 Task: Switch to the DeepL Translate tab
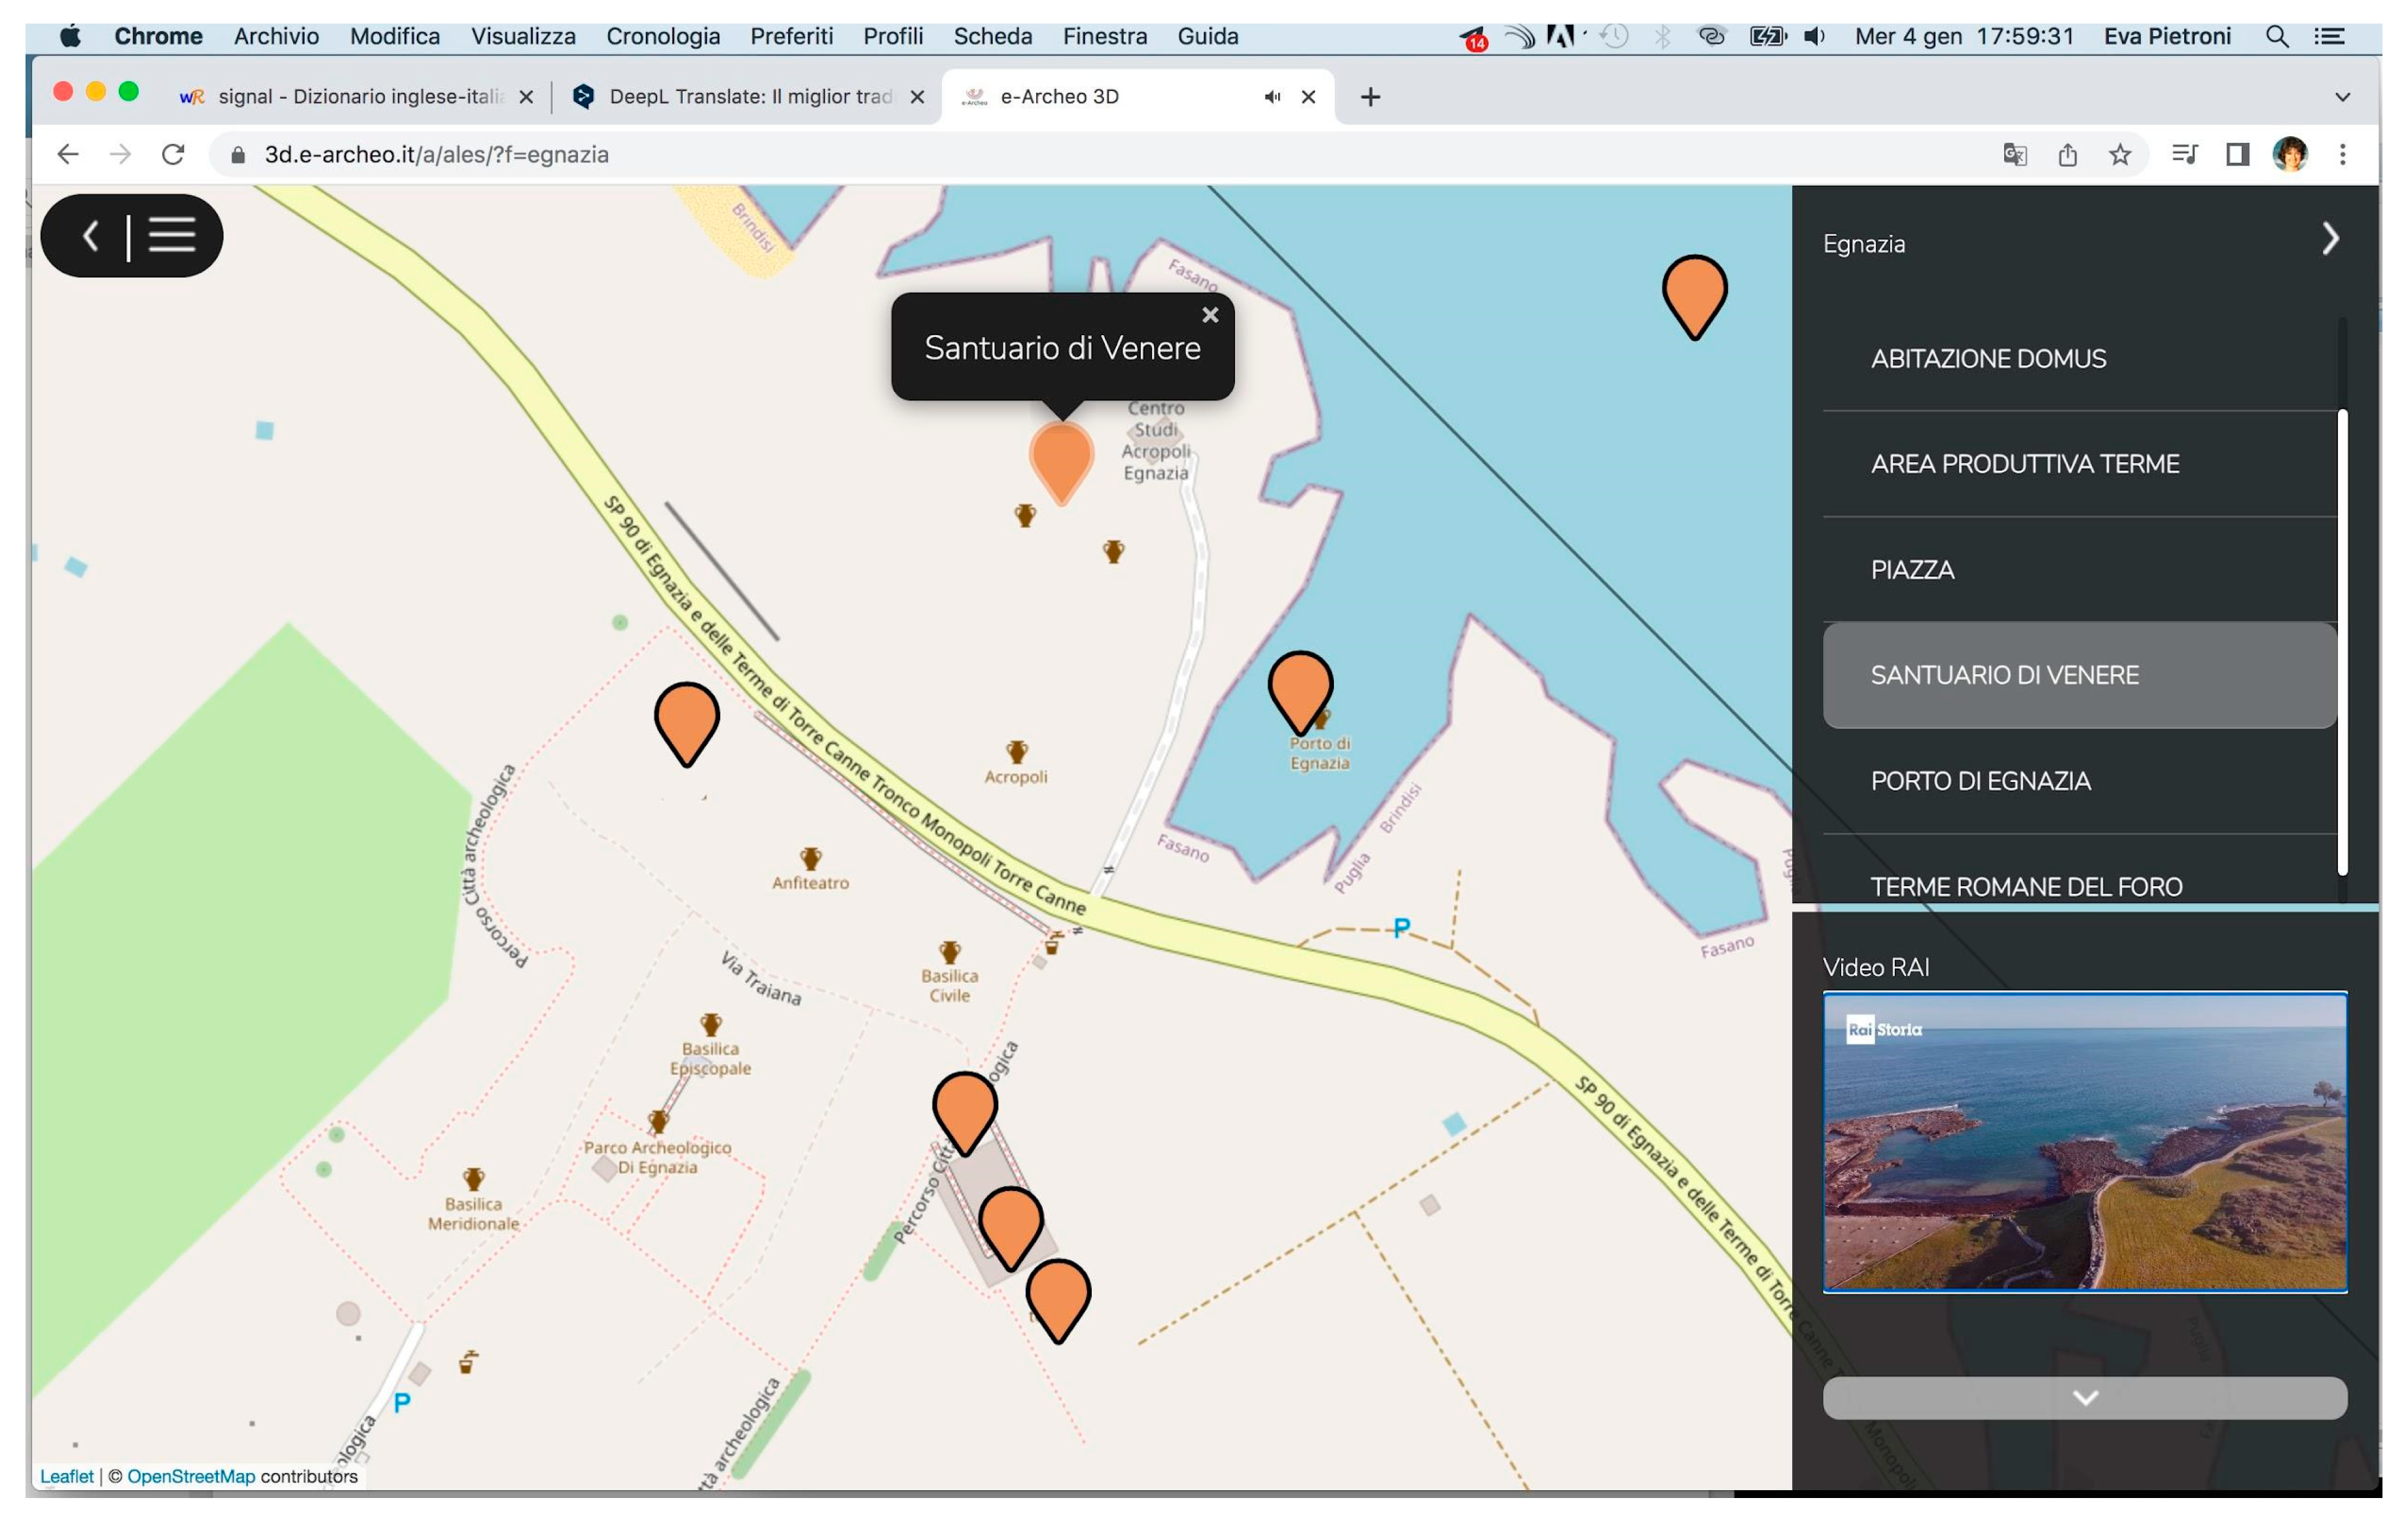tap(748, 97)
